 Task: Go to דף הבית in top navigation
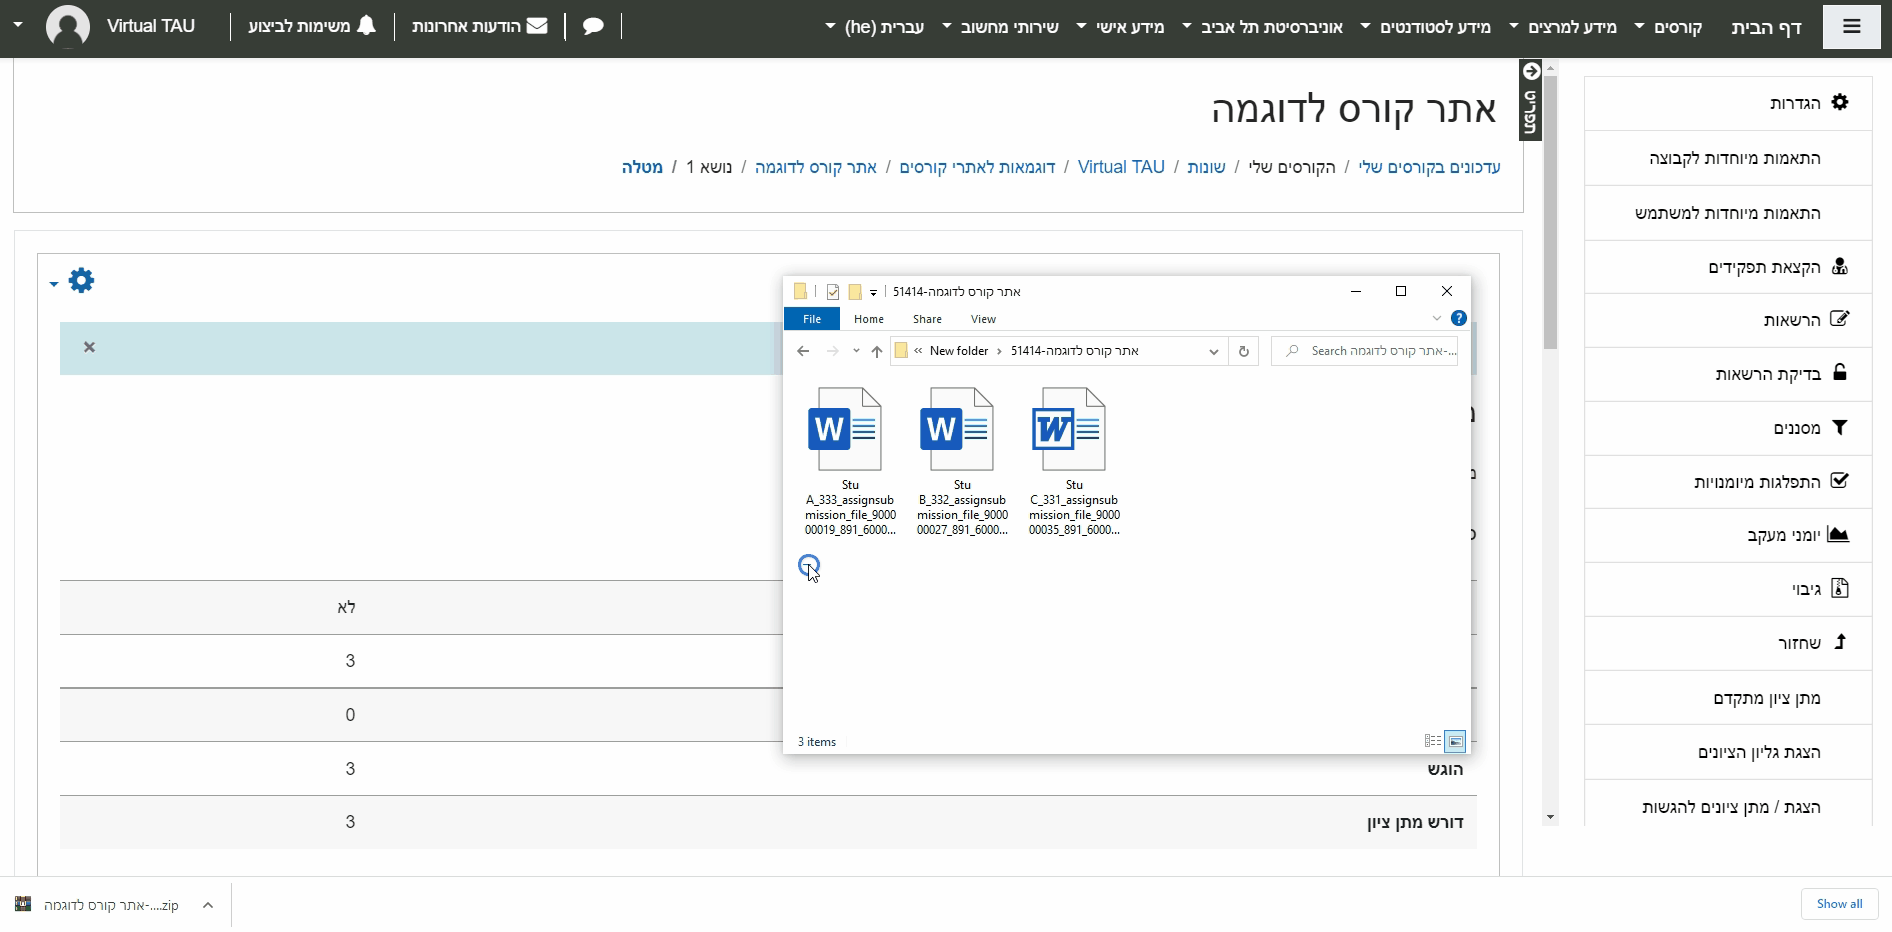point(1766,27)
